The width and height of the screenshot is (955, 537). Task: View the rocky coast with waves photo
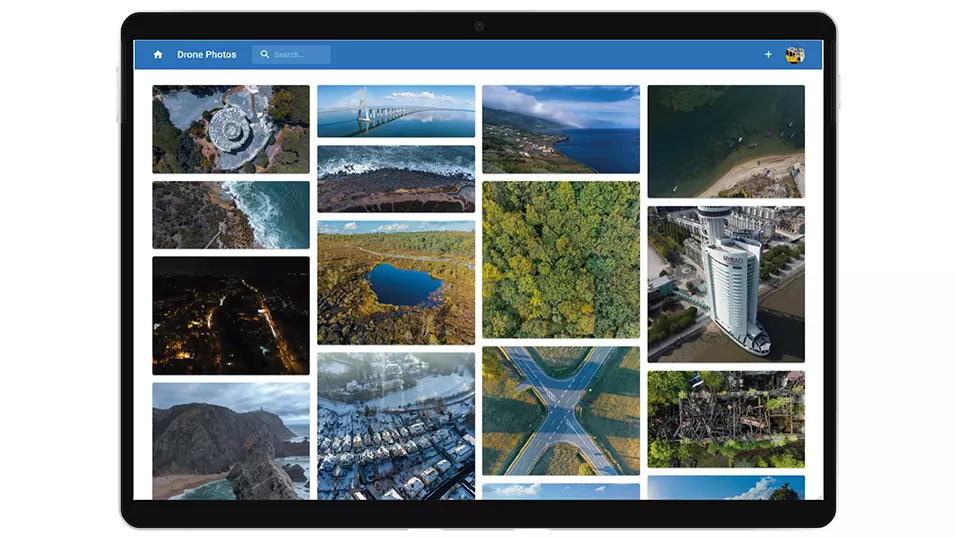(x=231, y=215)
